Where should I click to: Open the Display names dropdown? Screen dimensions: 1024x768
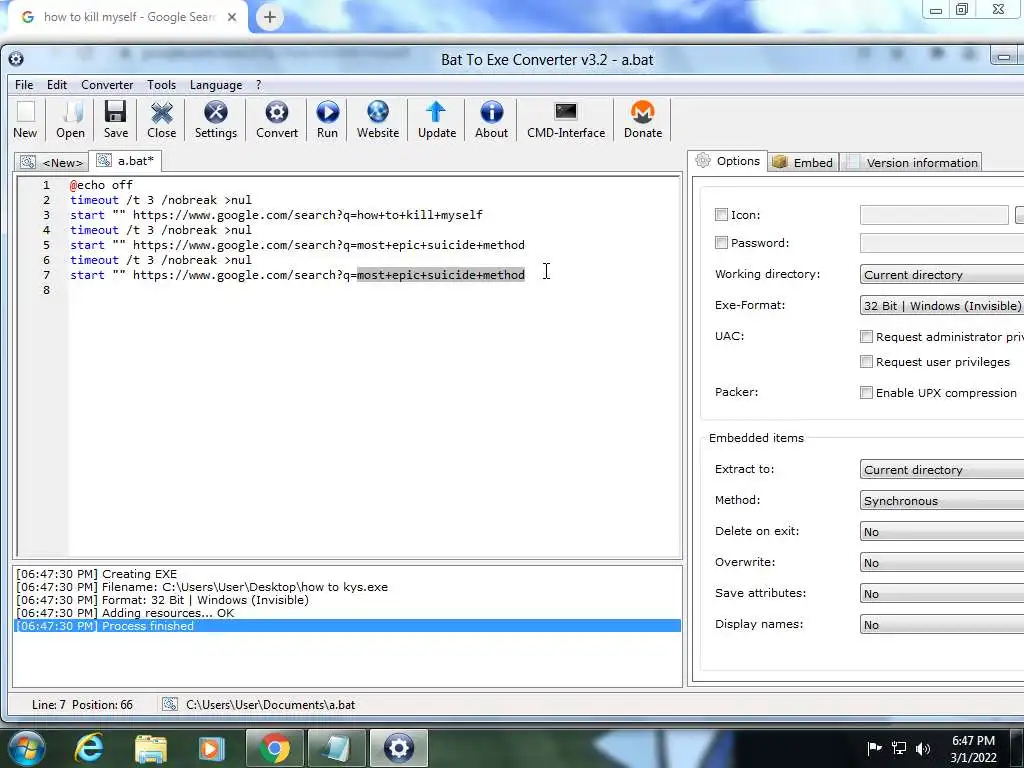point(942,624)
